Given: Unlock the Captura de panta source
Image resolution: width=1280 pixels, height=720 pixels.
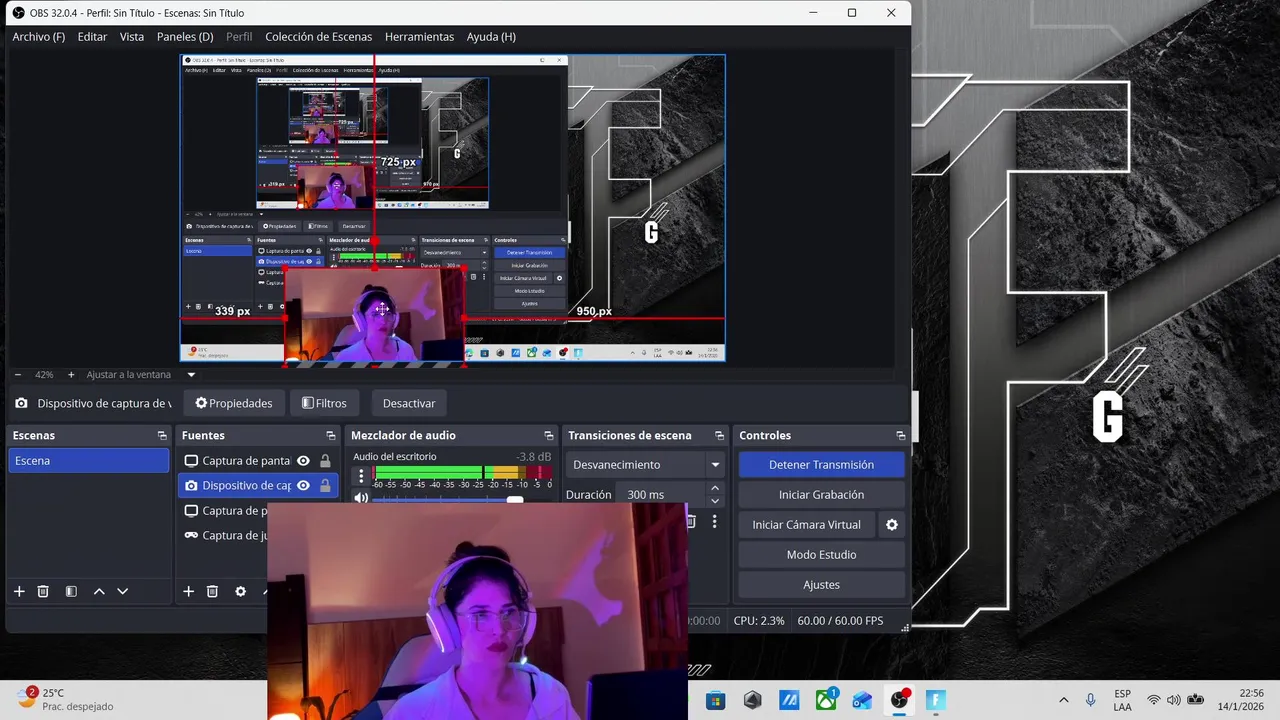Looking at the screenshot, I should [325, 461].
